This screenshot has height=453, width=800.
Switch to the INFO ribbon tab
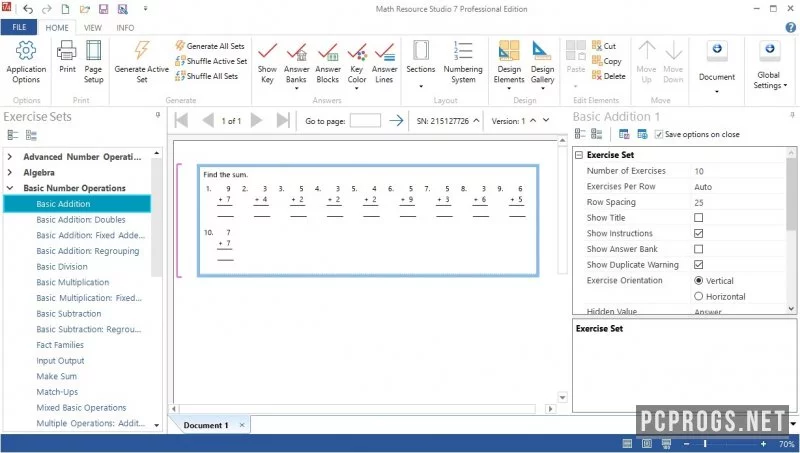(x=125, y=28)
